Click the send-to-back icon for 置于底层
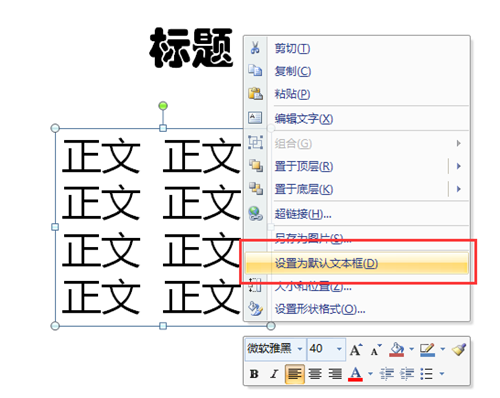500x398 pixels. 256,189
